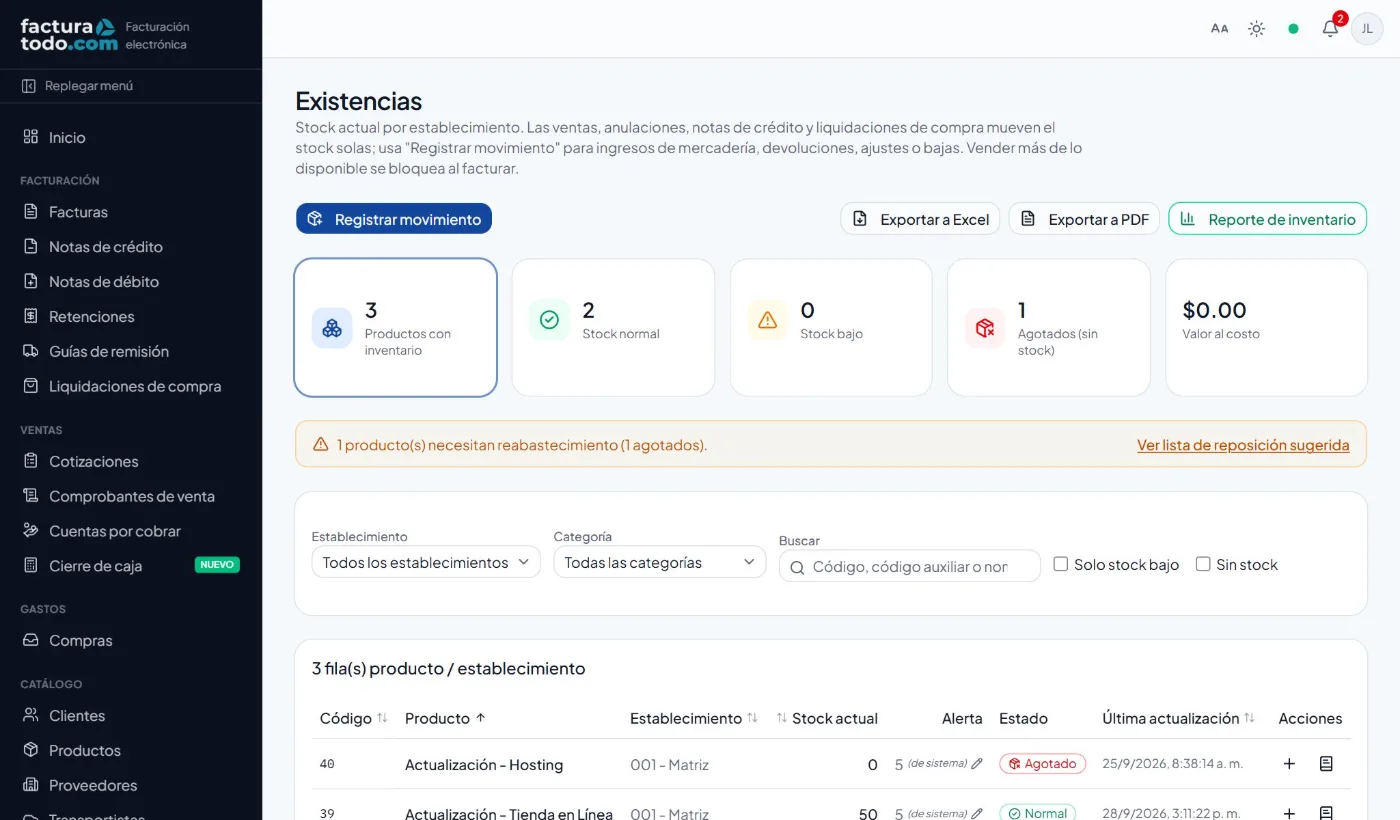Image resolution: width=1400 pixels, height=820 pixels.
Task: Click Productos con inventario cubes icon
Action: (332, 327)
